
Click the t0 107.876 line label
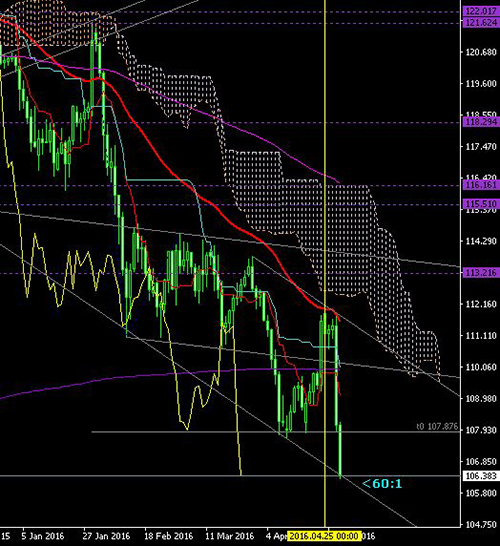pyautogui.click(x=437, y=427)
